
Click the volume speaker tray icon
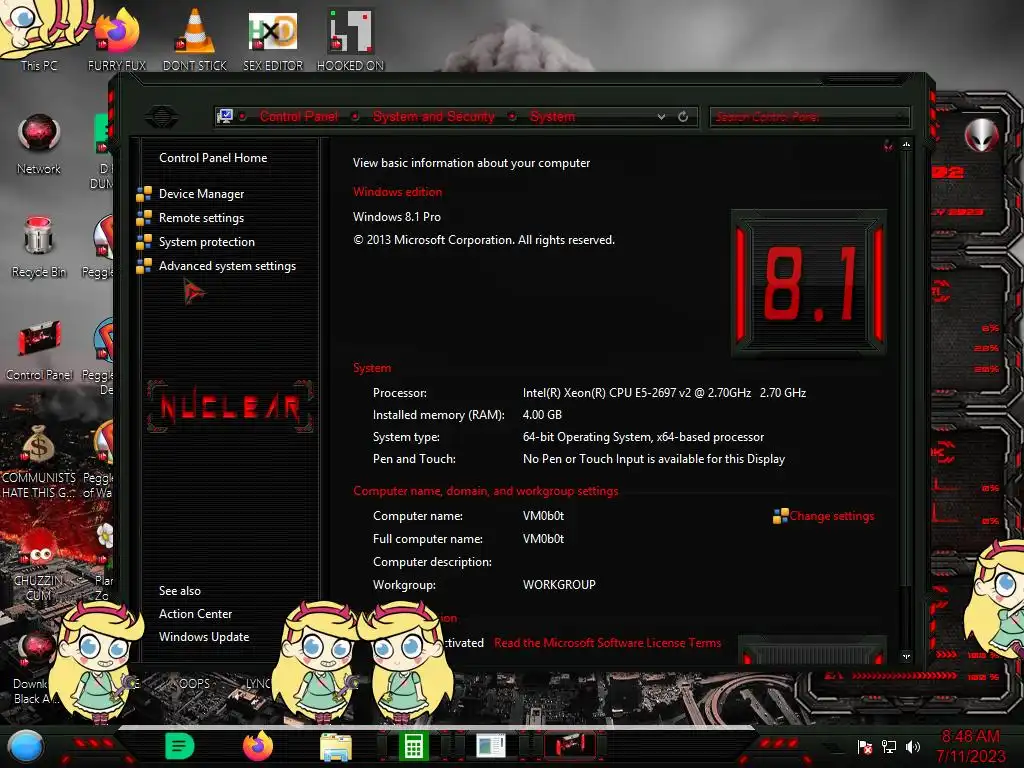pos(913,746)
